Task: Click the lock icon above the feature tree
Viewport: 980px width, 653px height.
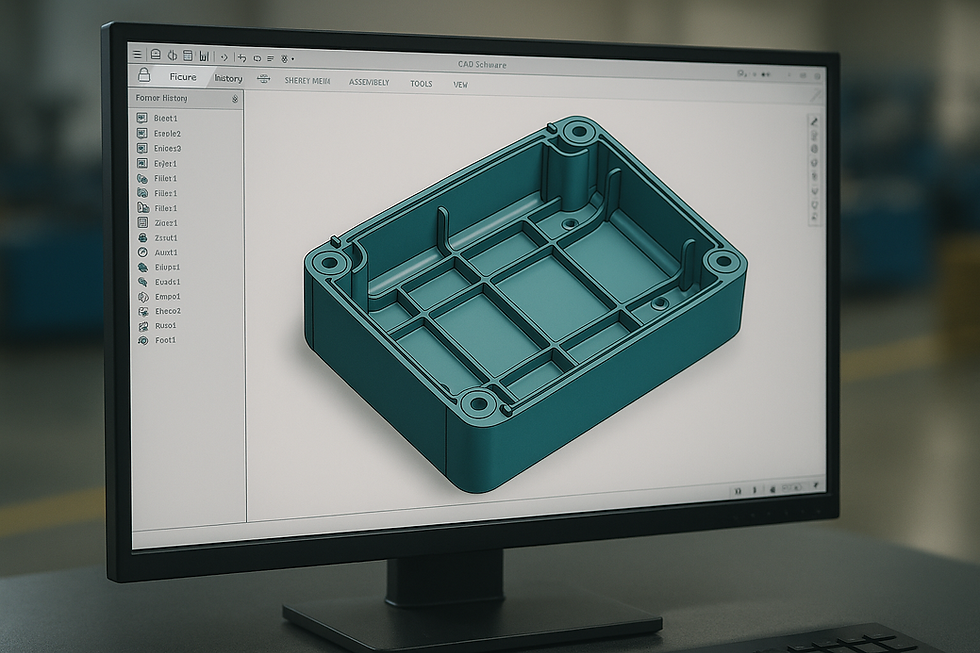Action: (144, 75)
